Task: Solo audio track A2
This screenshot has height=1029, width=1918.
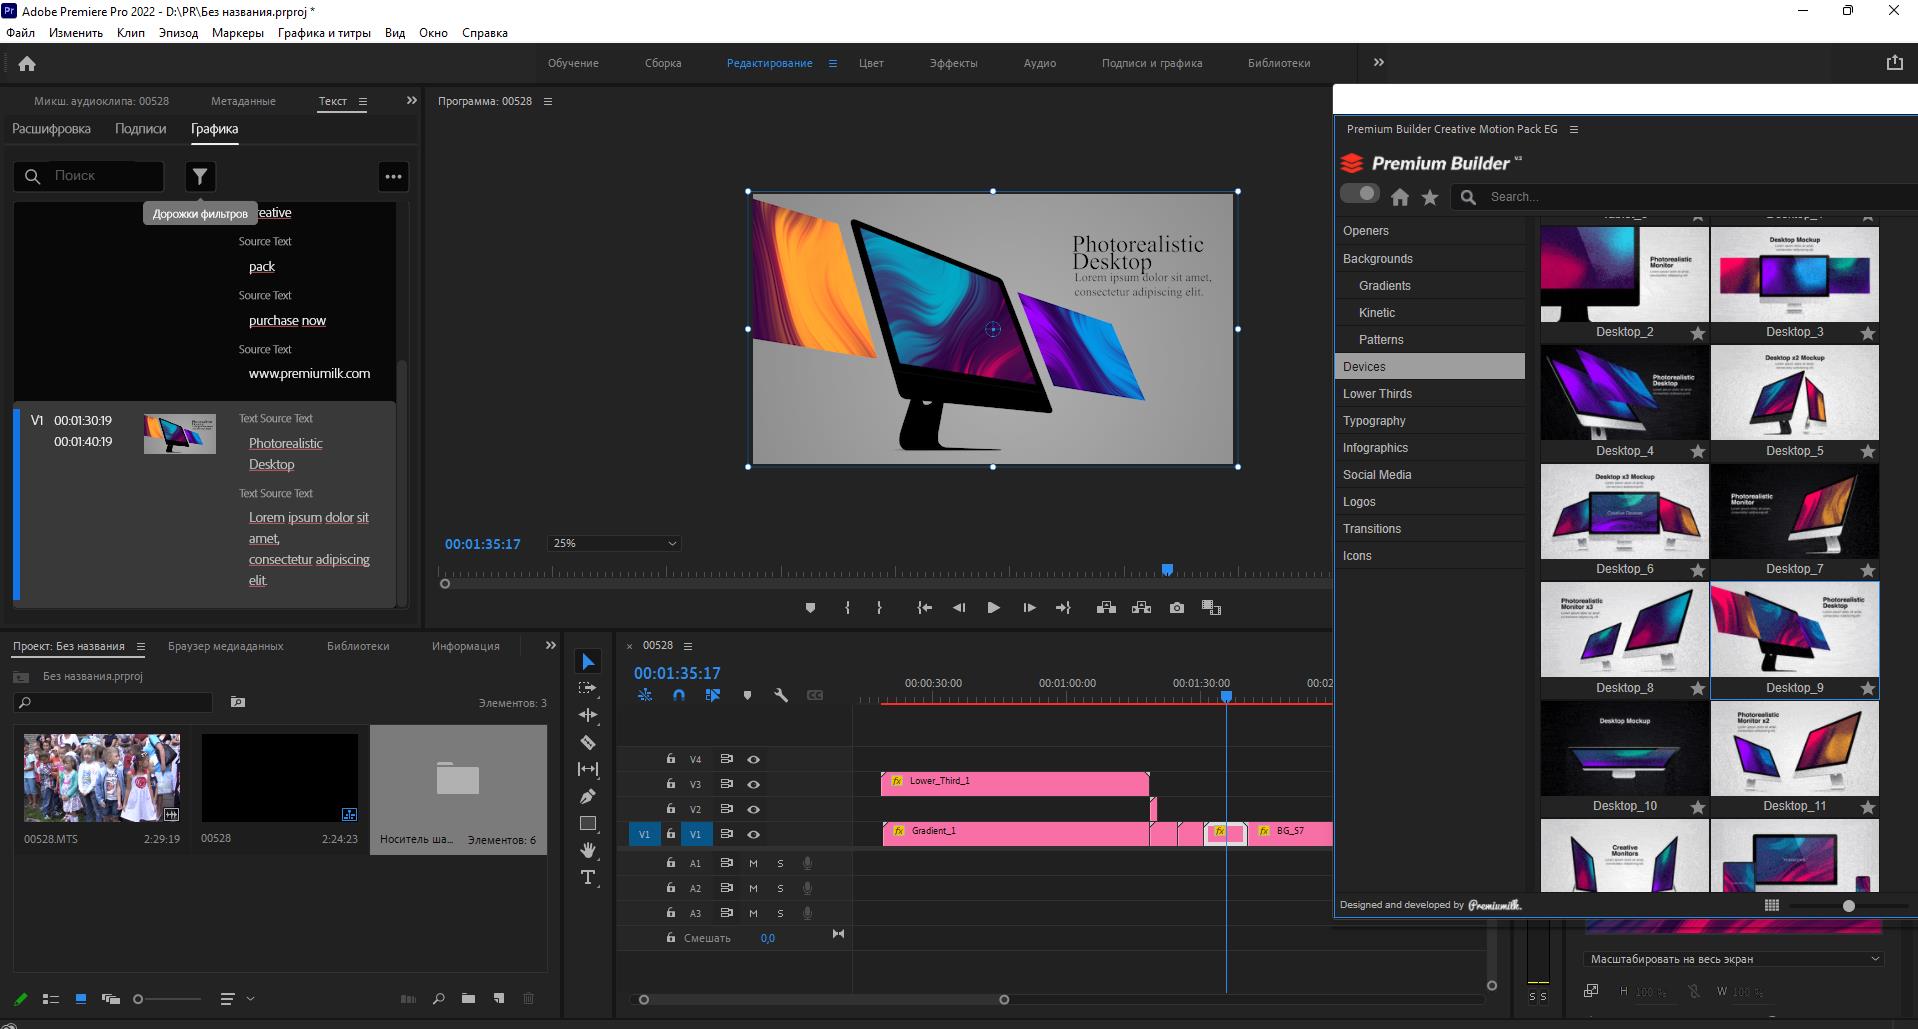Action: tap(780, 888)
